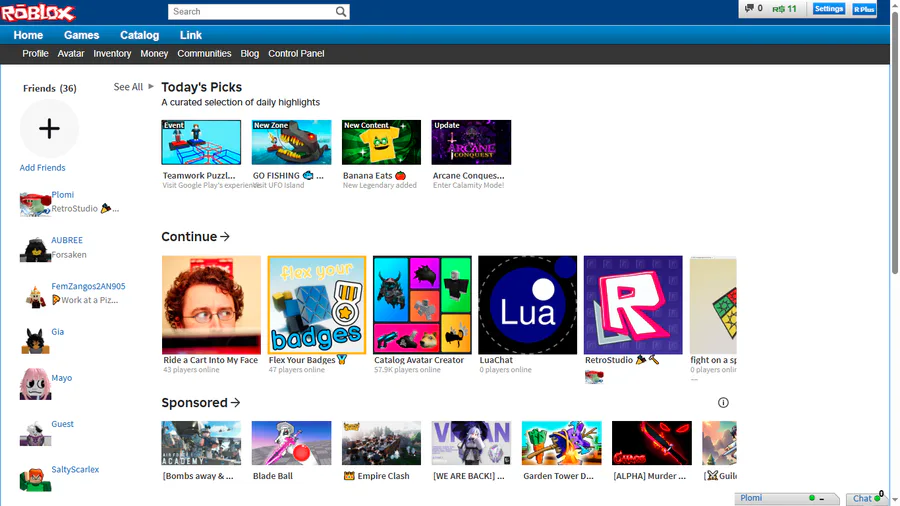Open the Banana Eats thumbnail
The image size is (900, 506).
pyautogui.click(x=381, y=142)
